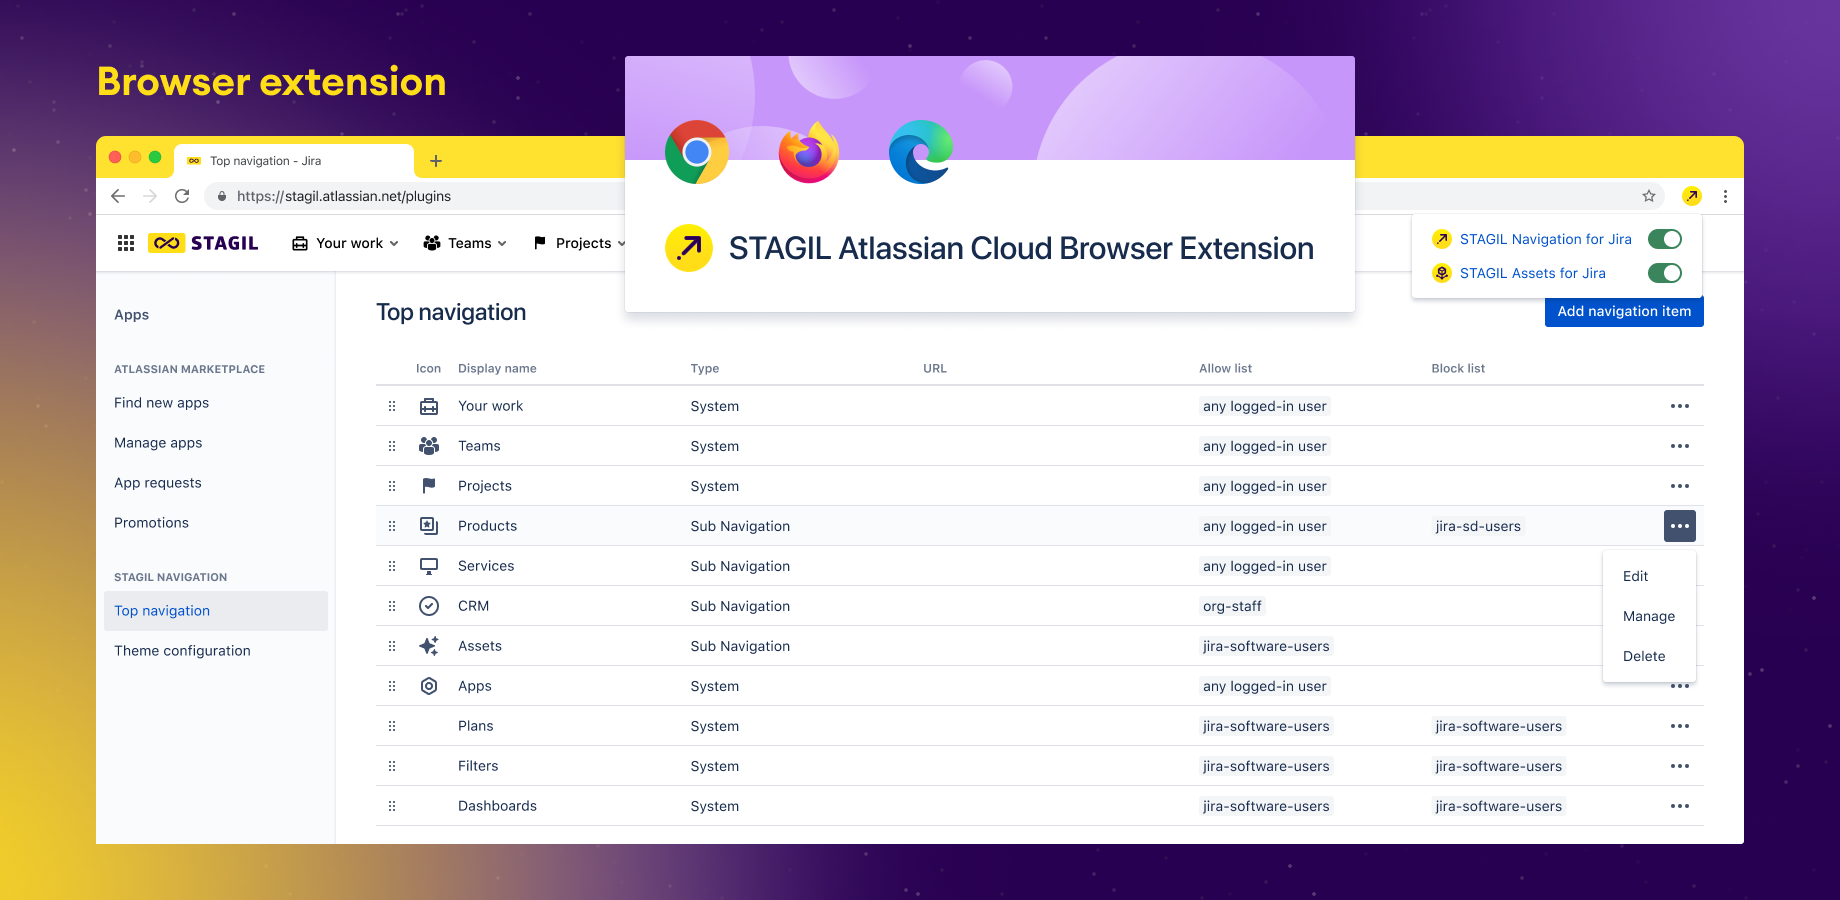
Task: Click the Plans display name
Action: [x=476, y=726]
